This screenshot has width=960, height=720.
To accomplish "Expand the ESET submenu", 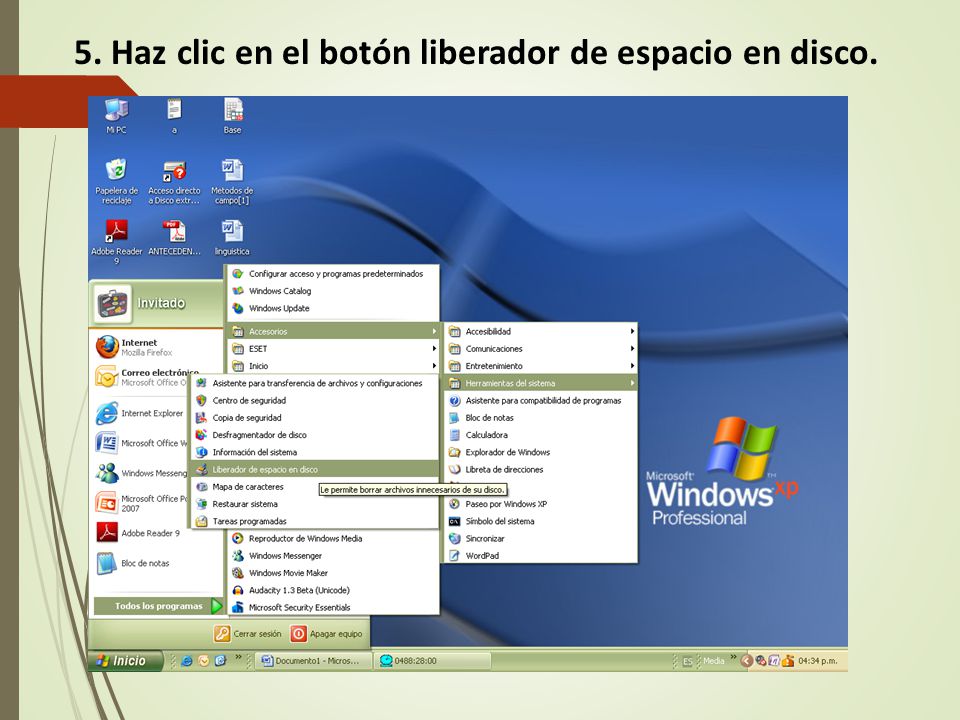I will coord(334,348).
